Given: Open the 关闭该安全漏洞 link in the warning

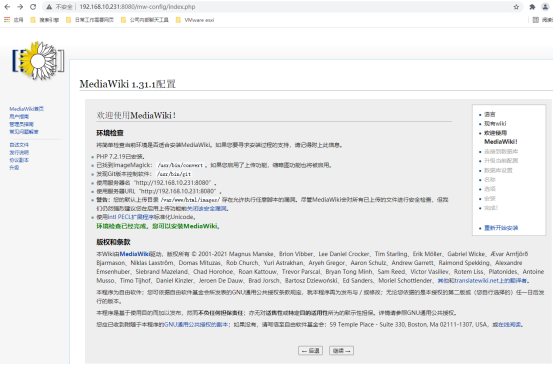Looking at the screenshot, I should [207, 208].
